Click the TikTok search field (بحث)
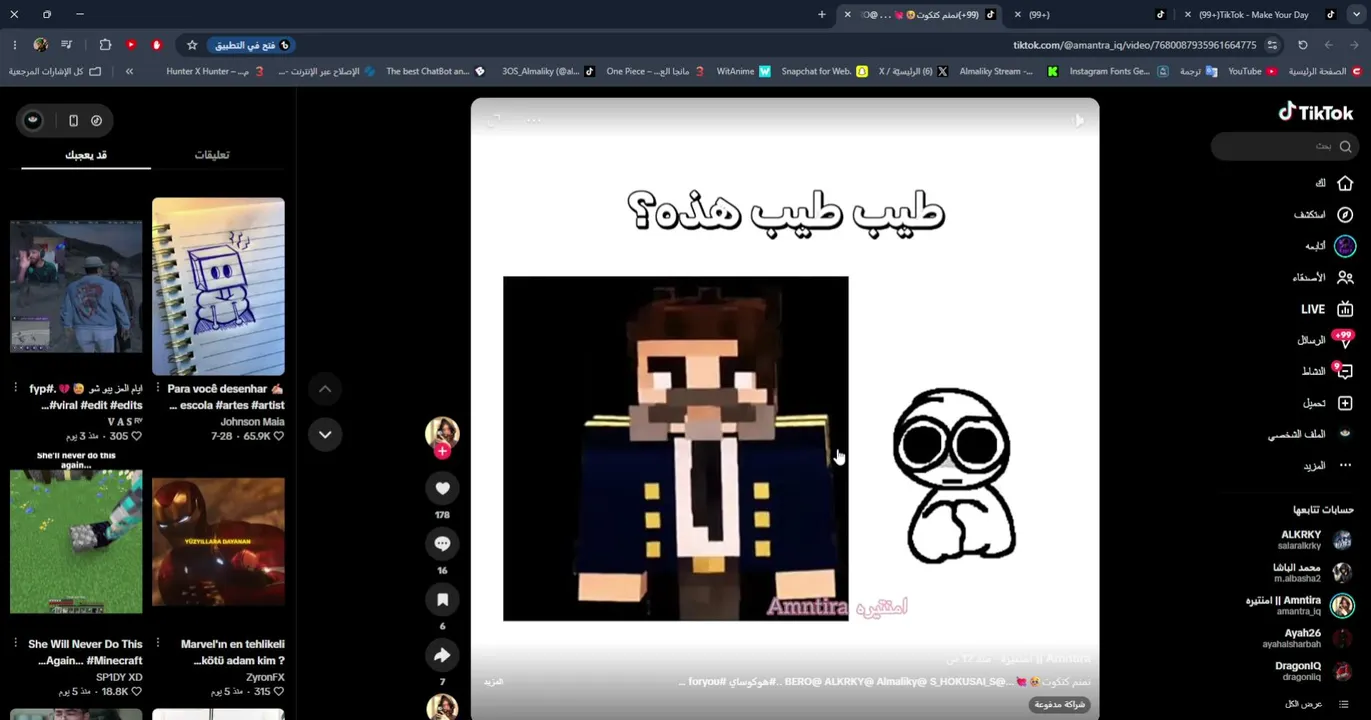This screenshot has height=720, width=1371. (x=1285, y=146)
